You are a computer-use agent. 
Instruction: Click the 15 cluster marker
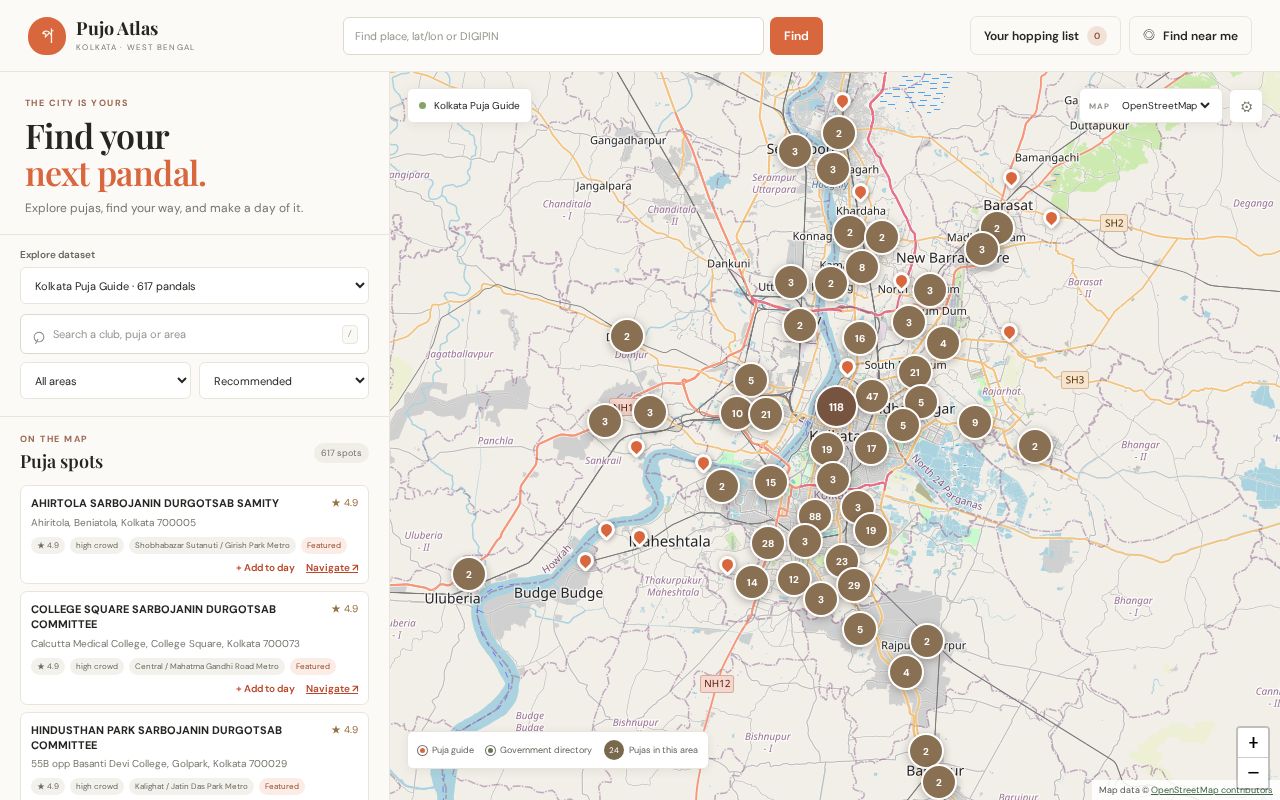[x=771, y=483]
